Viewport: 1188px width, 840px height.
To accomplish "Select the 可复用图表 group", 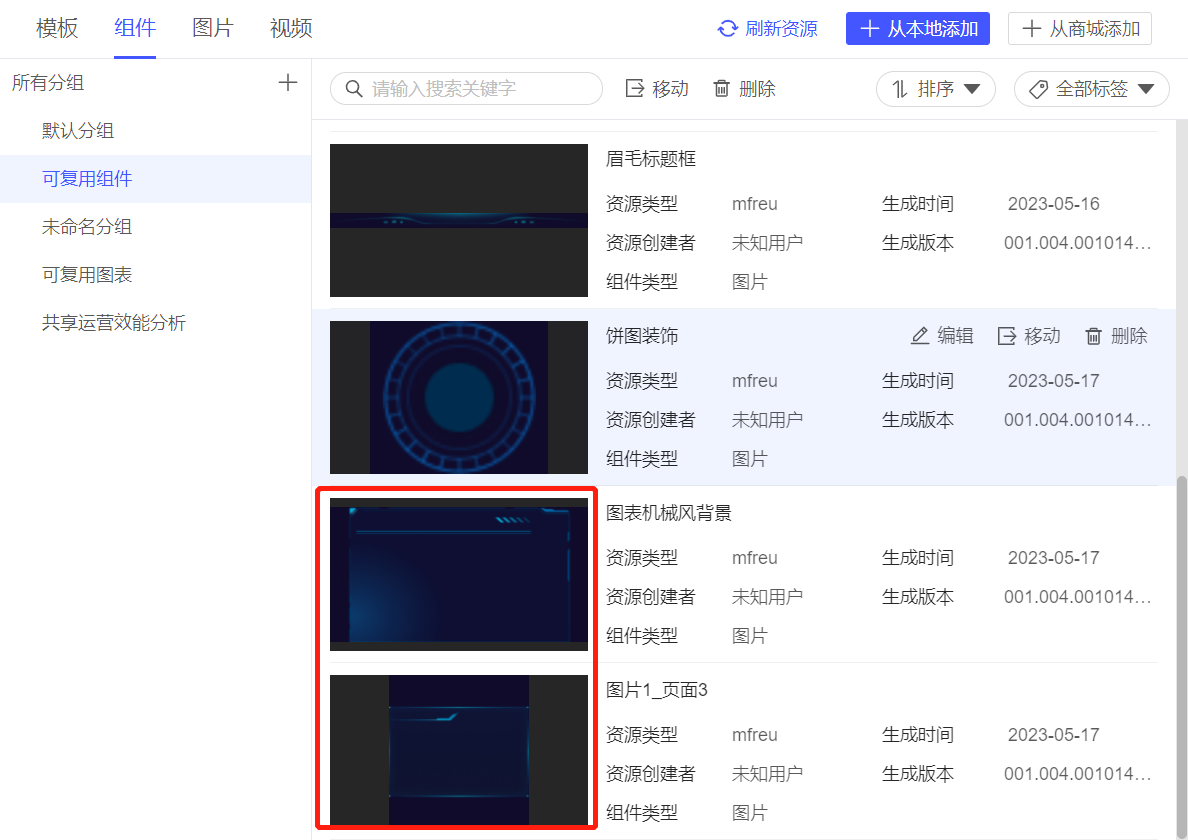I will [87, 275].
